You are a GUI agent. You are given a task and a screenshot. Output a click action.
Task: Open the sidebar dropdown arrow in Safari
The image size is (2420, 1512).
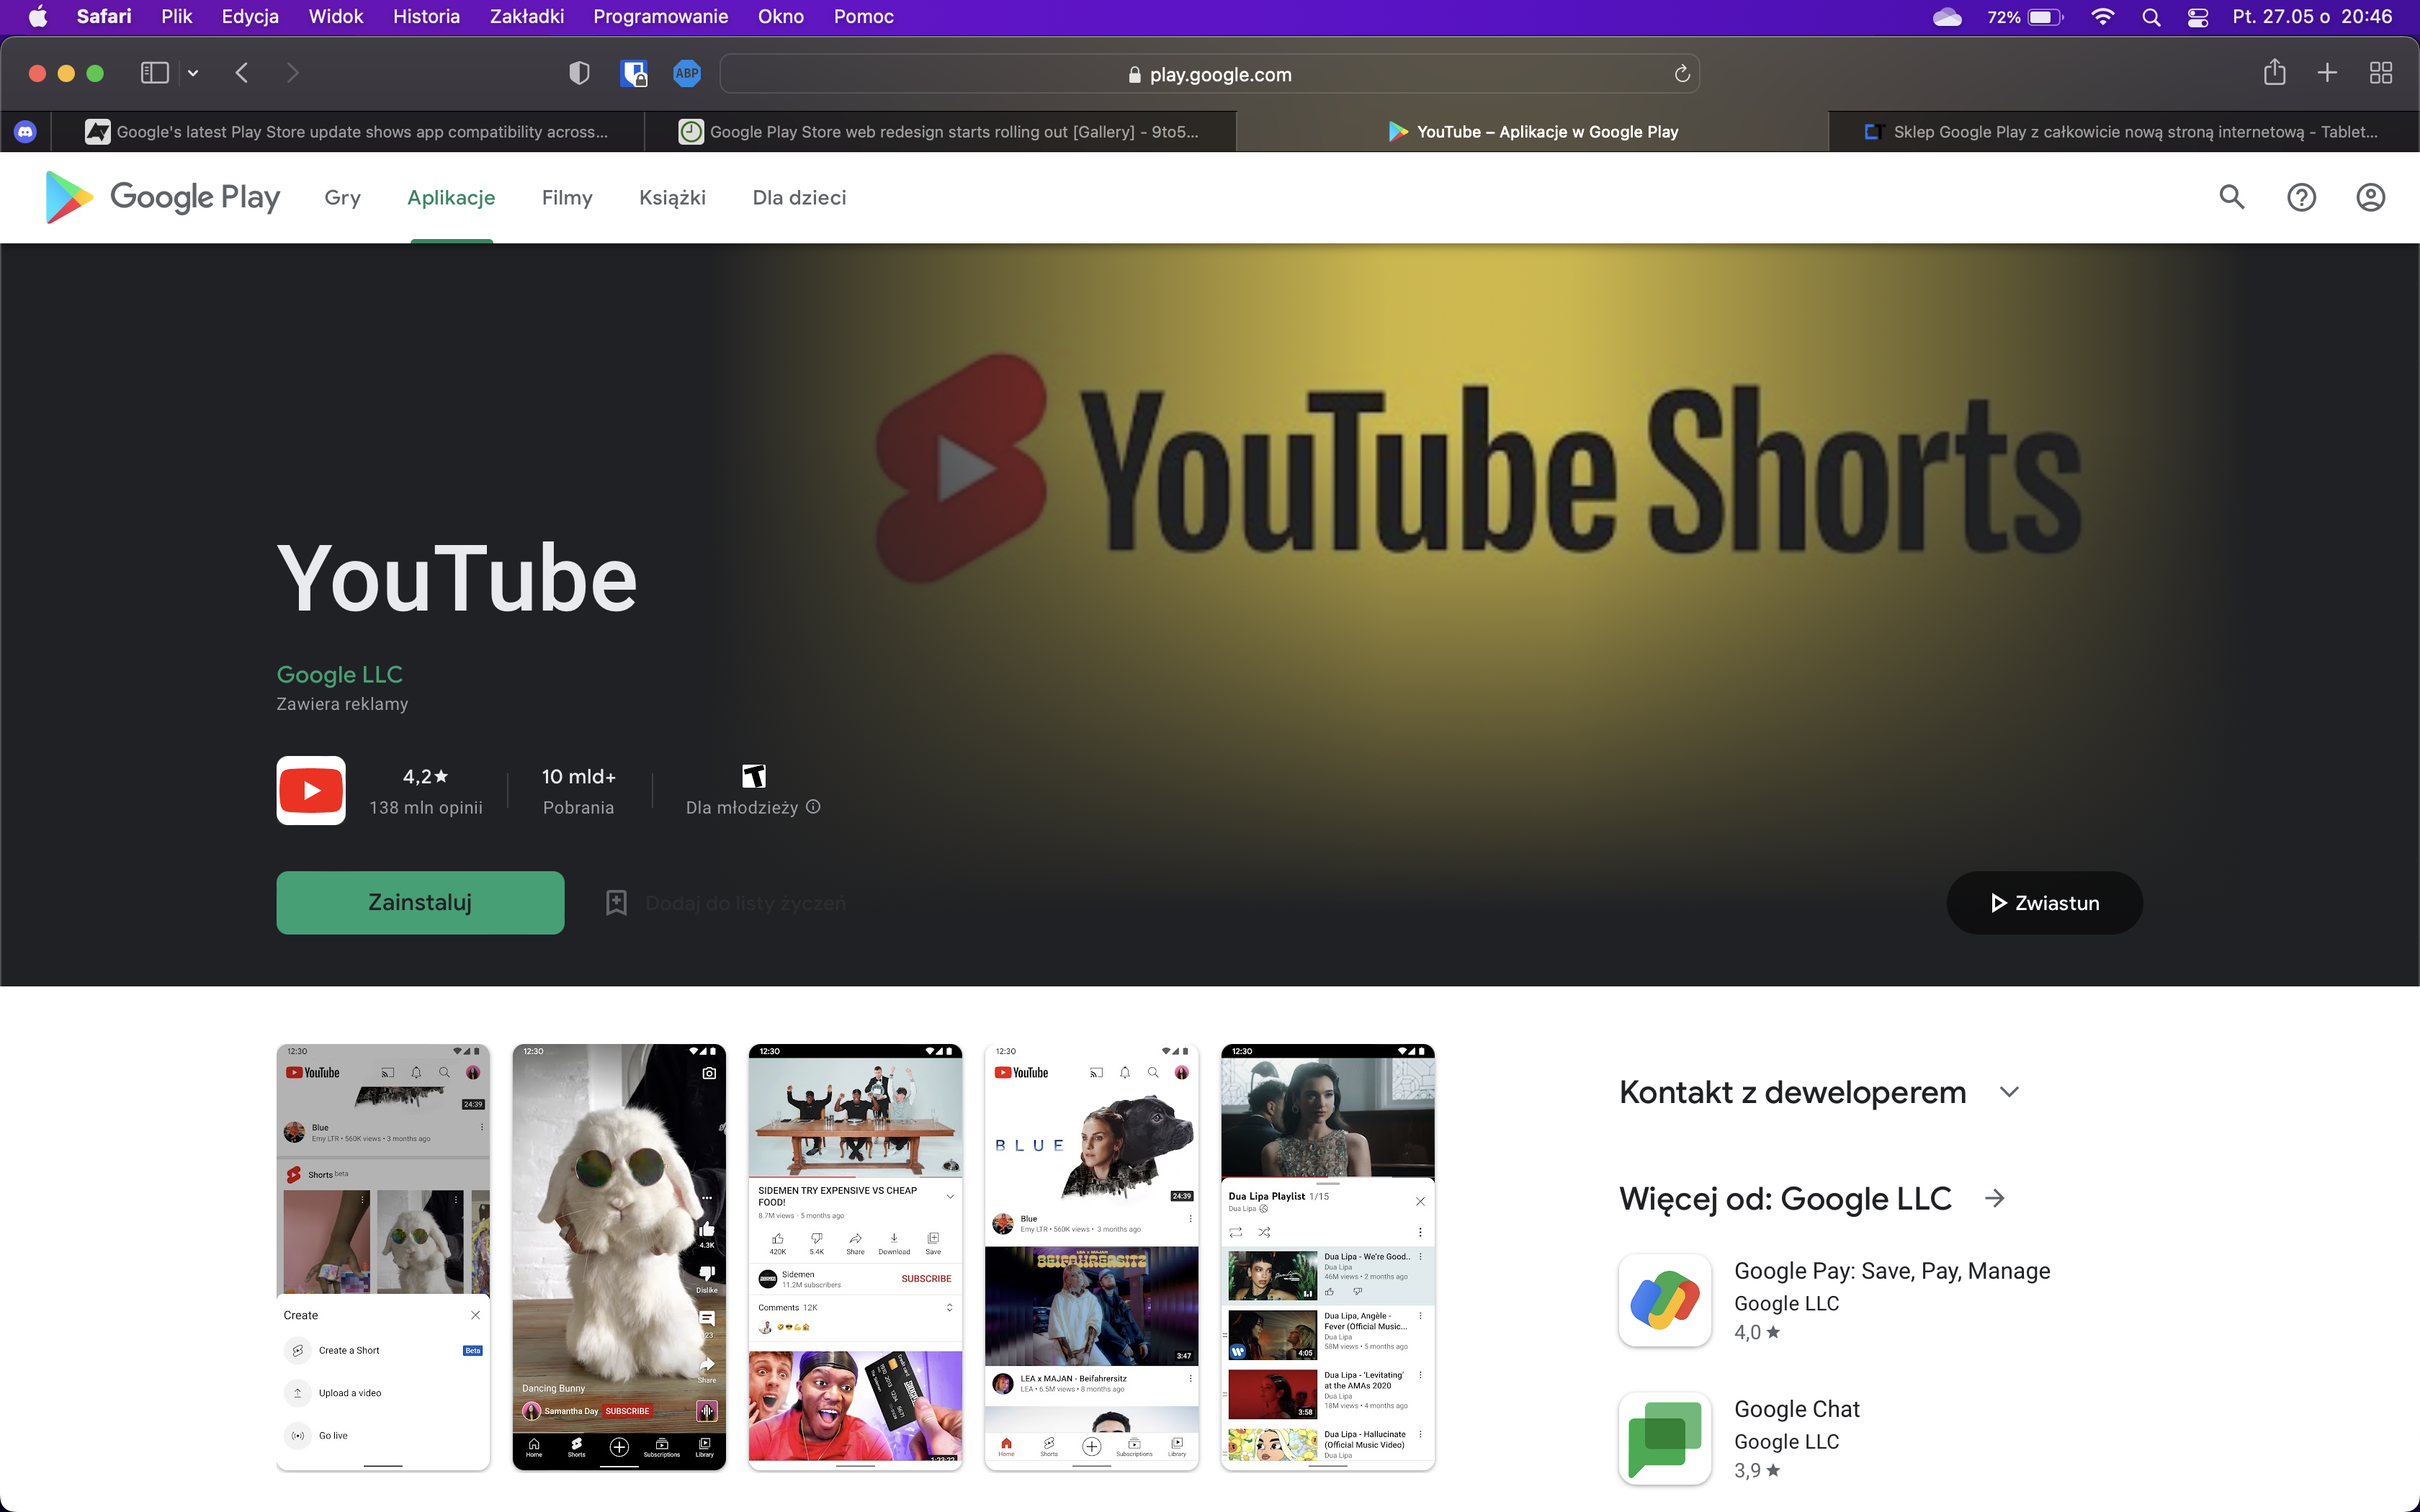(193, 73)
